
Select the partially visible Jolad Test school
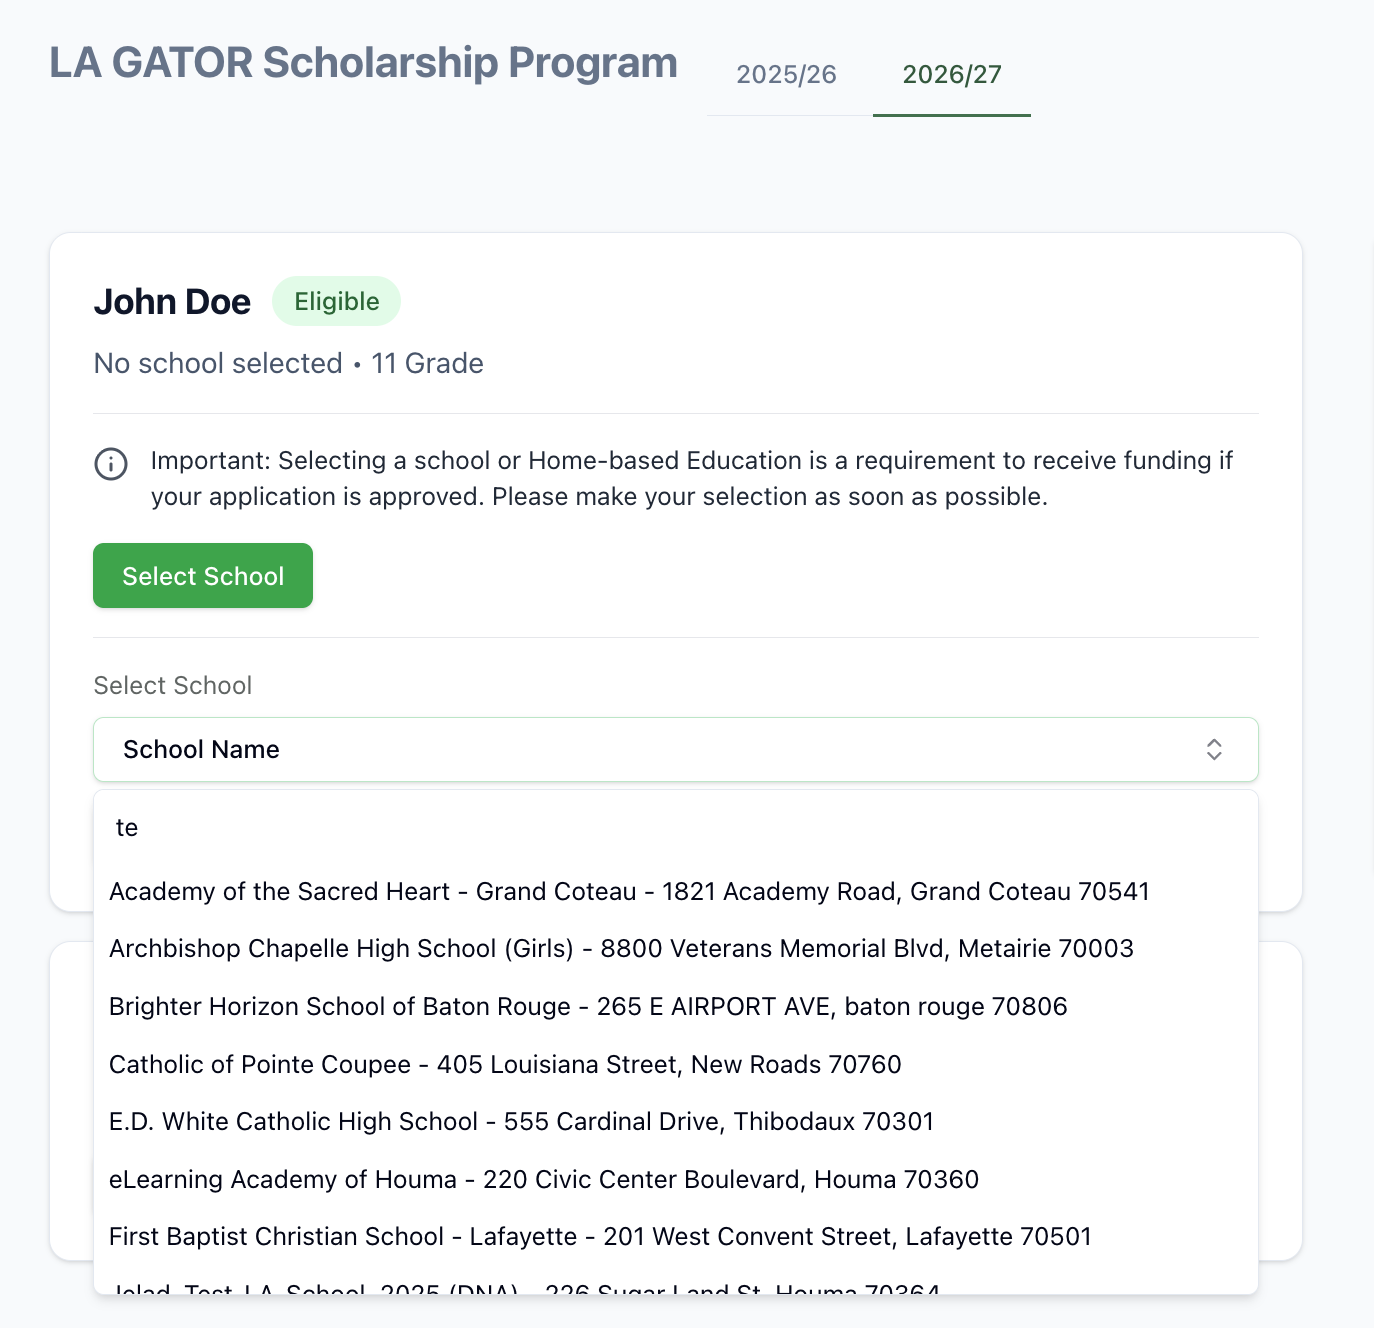click(525, 1288)
